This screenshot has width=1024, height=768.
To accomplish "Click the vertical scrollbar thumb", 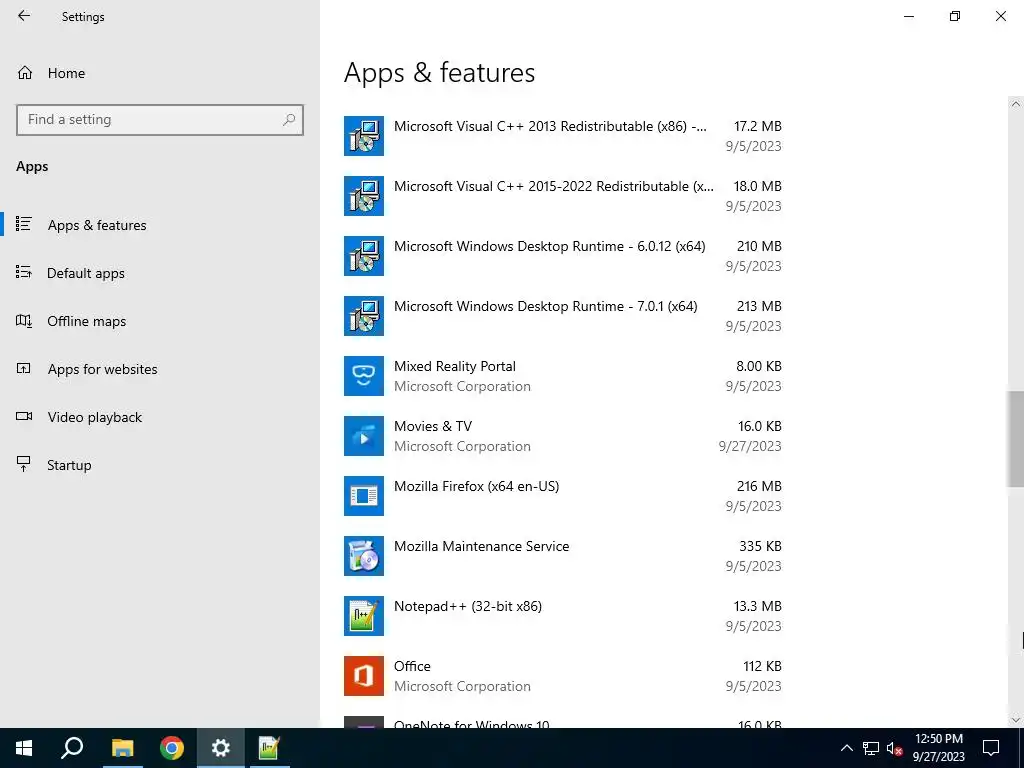I will click(1016, 439).
